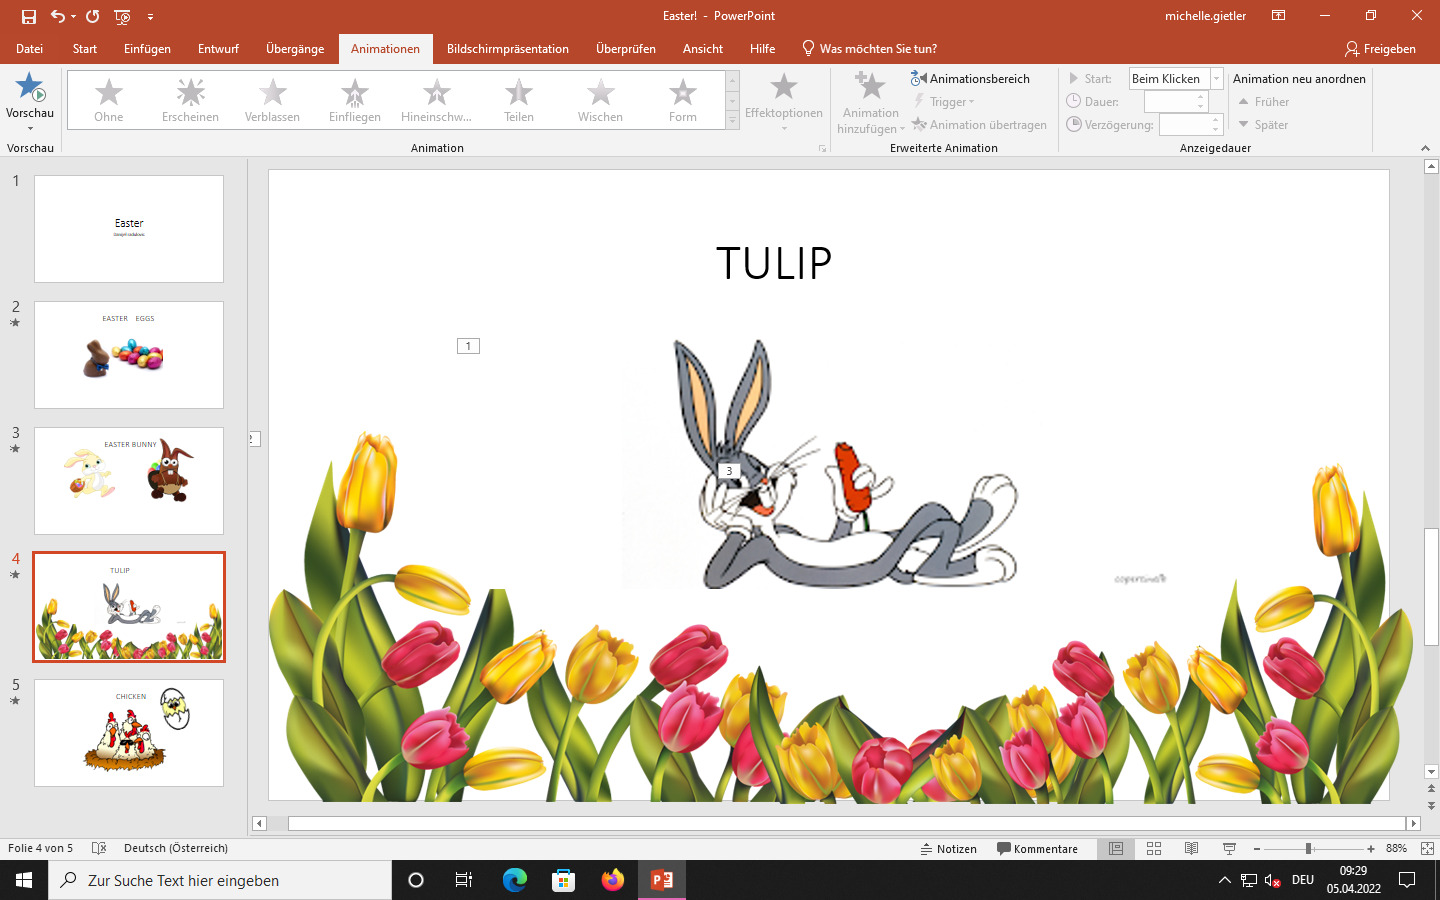1440x900 pixels.
Task: Toggle the Kommentare comments pane
Action: (x=1037, y=848)
